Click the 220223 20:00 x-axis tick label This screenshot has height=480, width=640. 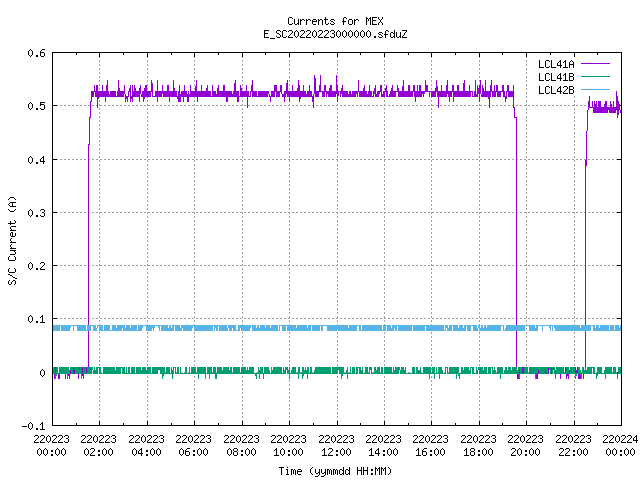pyautogui.click(x=526, y=446)
